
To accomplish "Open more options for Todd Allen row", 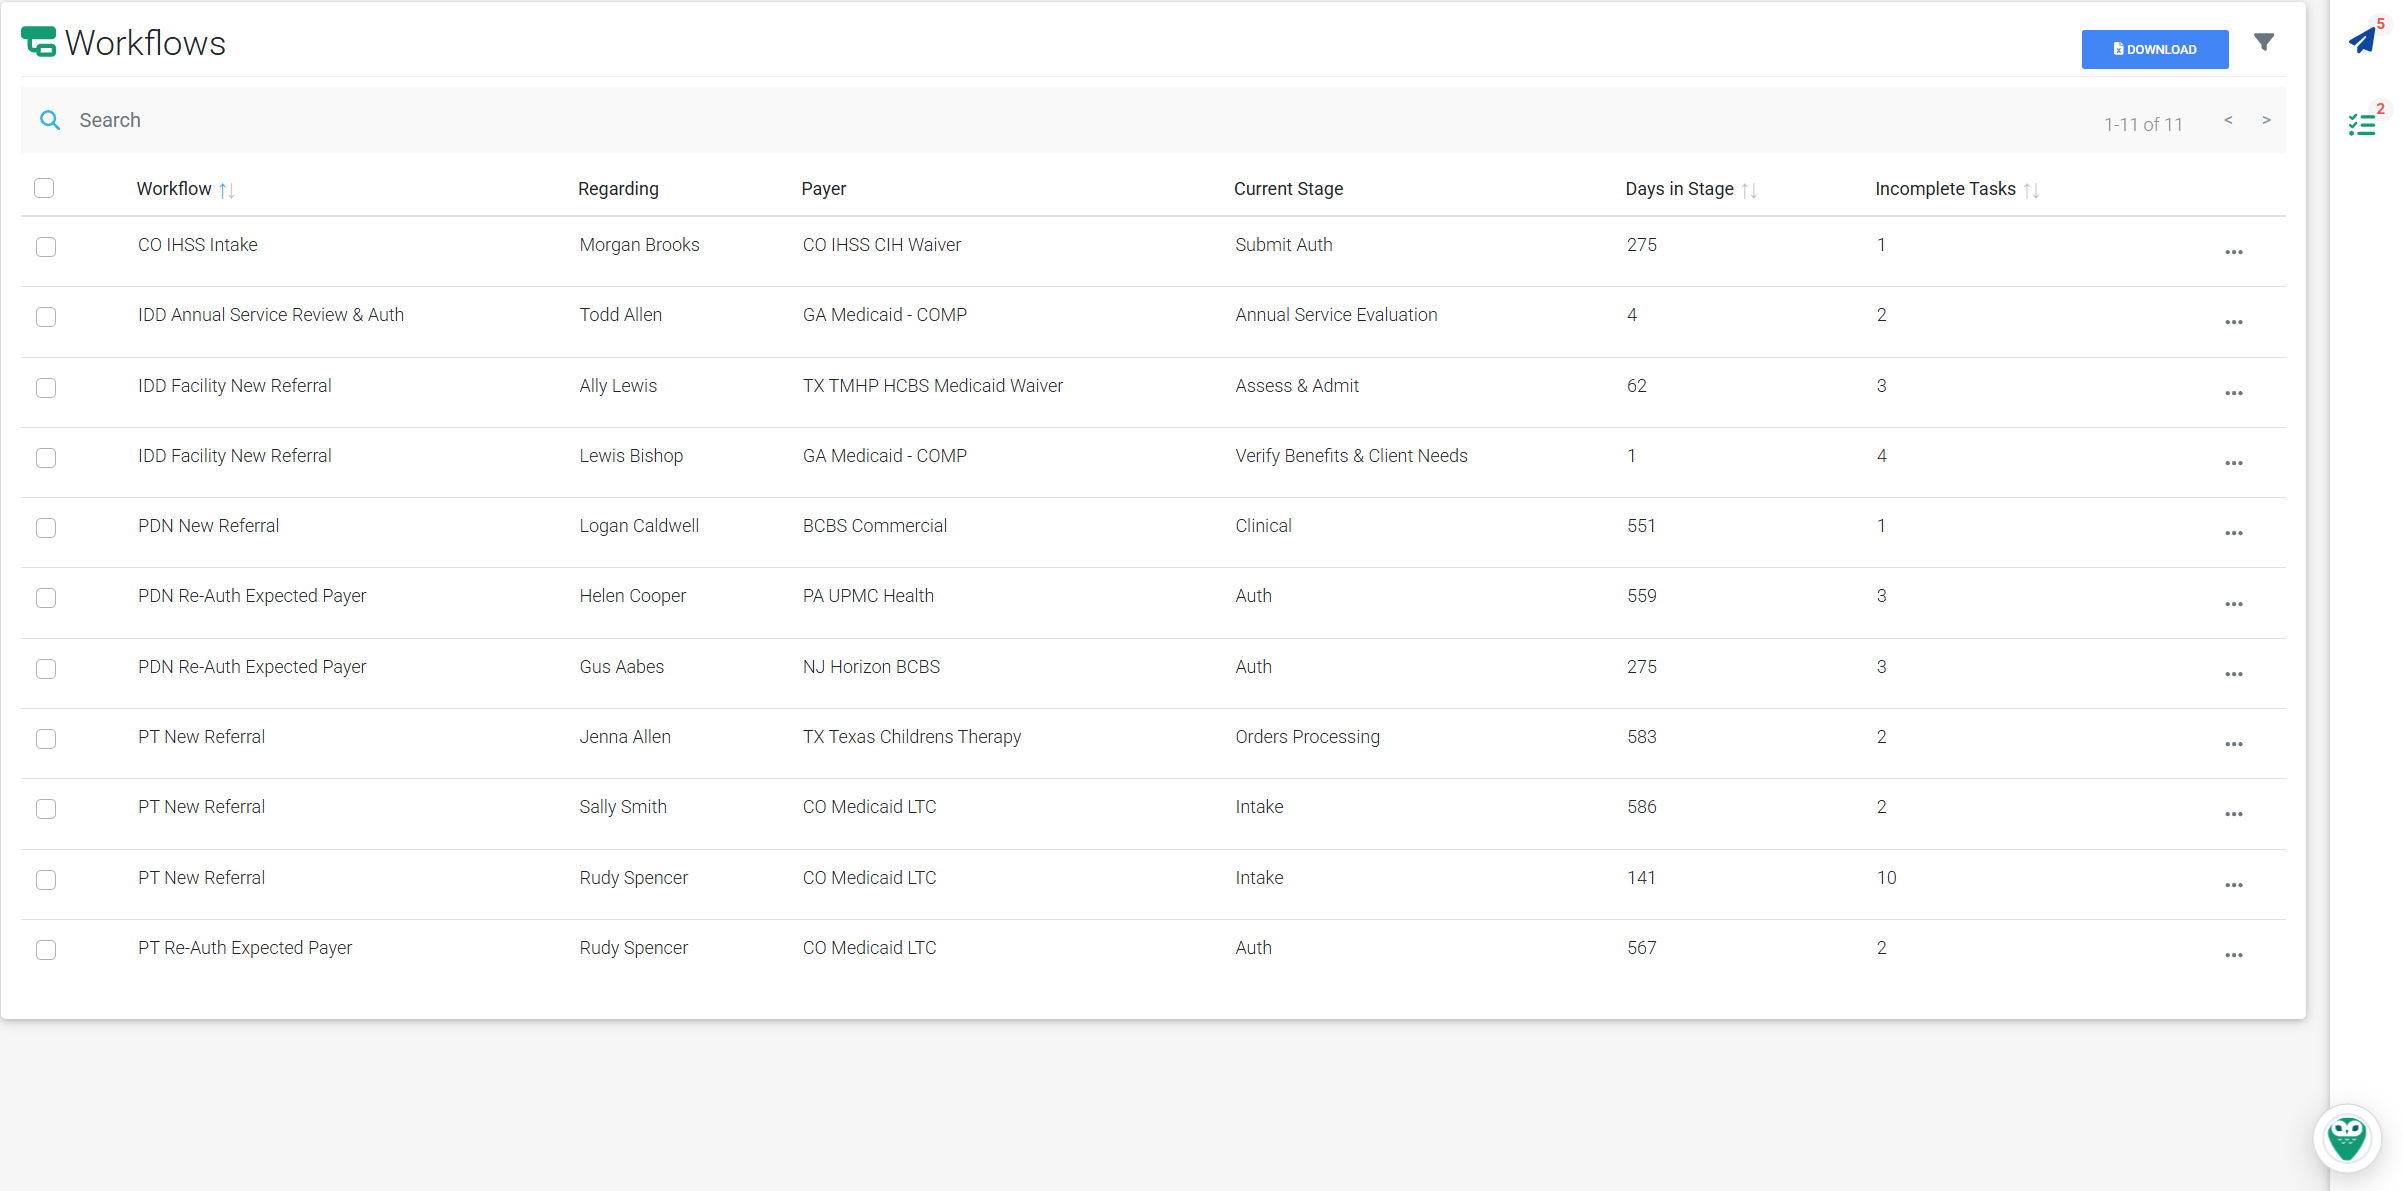I will (2234, 322).
